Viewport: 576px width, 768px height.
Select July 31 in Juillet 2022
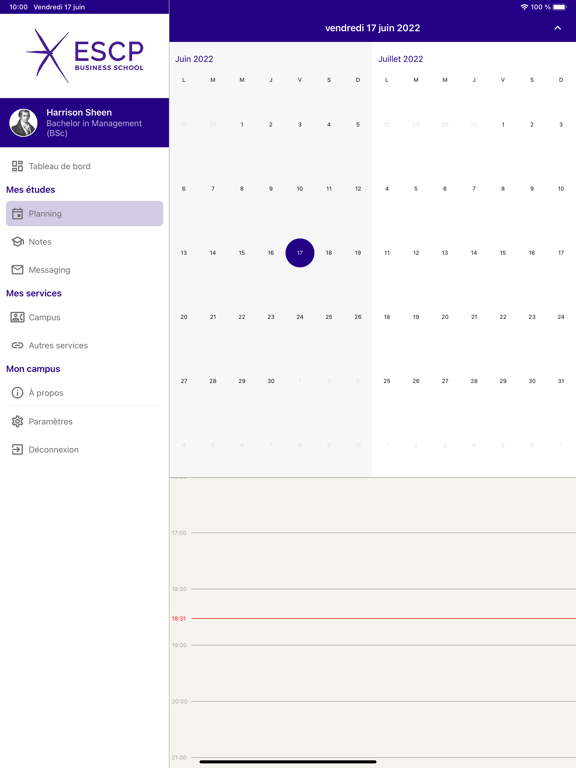tap(561, 381)
